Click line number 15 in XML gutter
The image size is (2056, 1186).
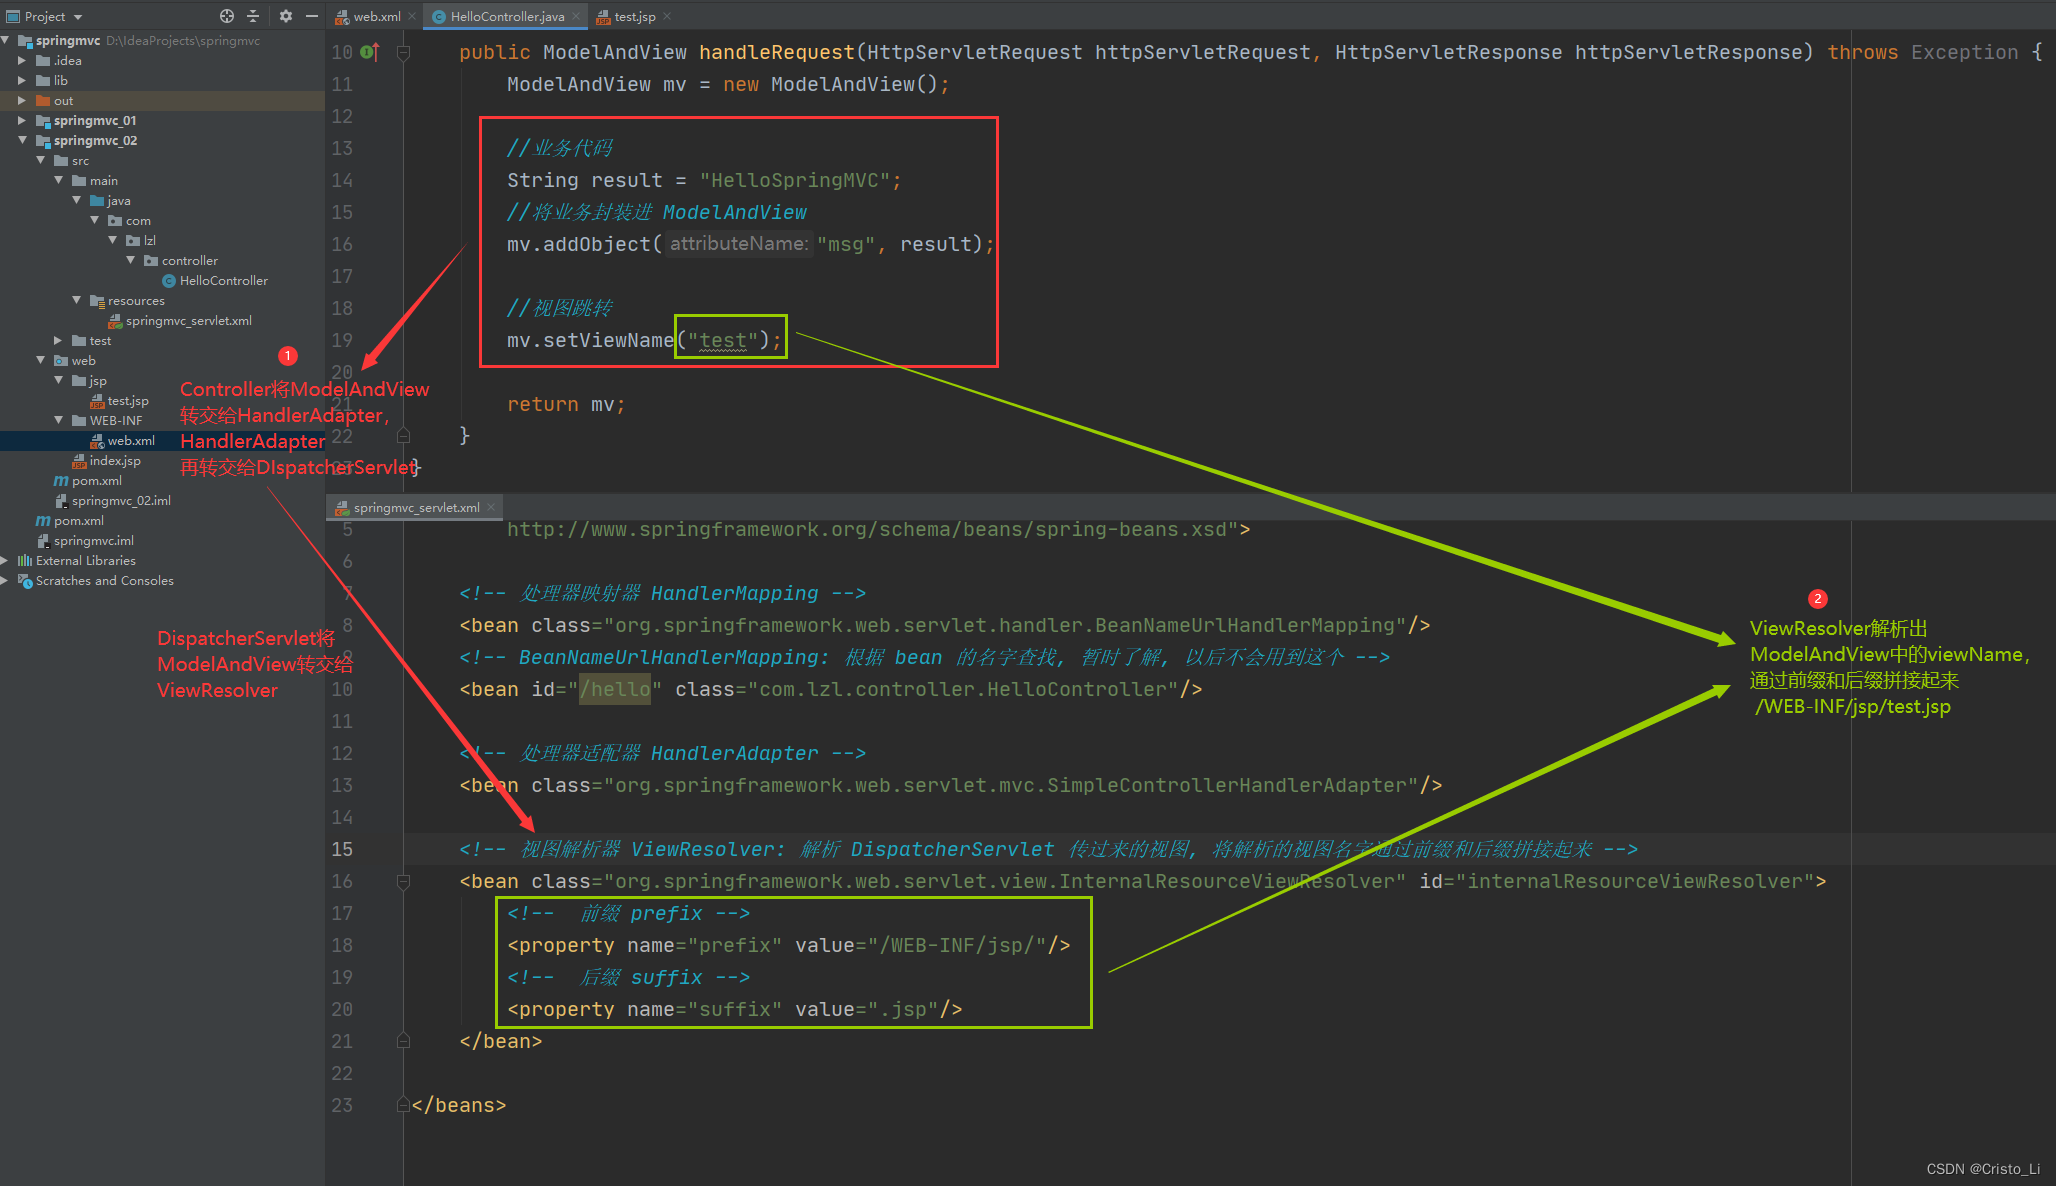[342, 849]
